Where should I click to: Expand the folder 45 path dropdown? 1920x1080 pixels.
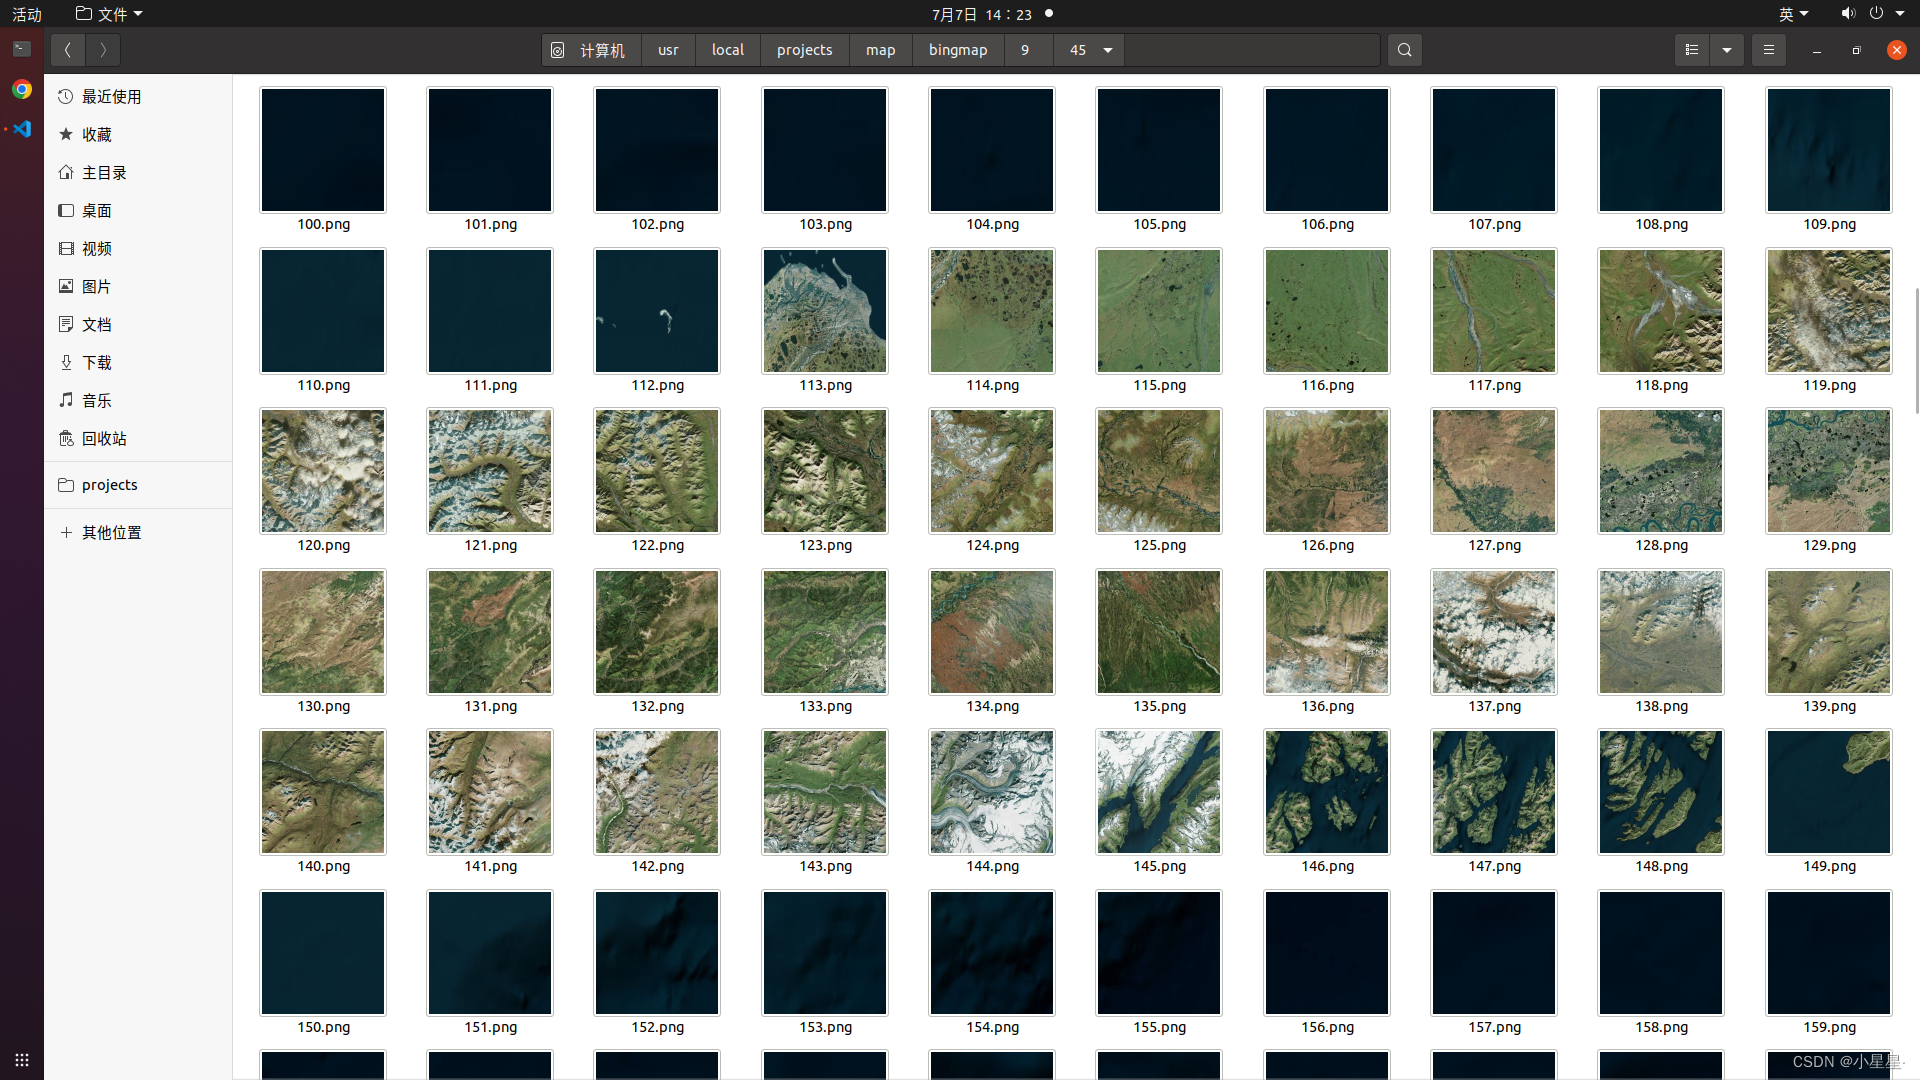pyautogui.click(x=1108, y=50)
